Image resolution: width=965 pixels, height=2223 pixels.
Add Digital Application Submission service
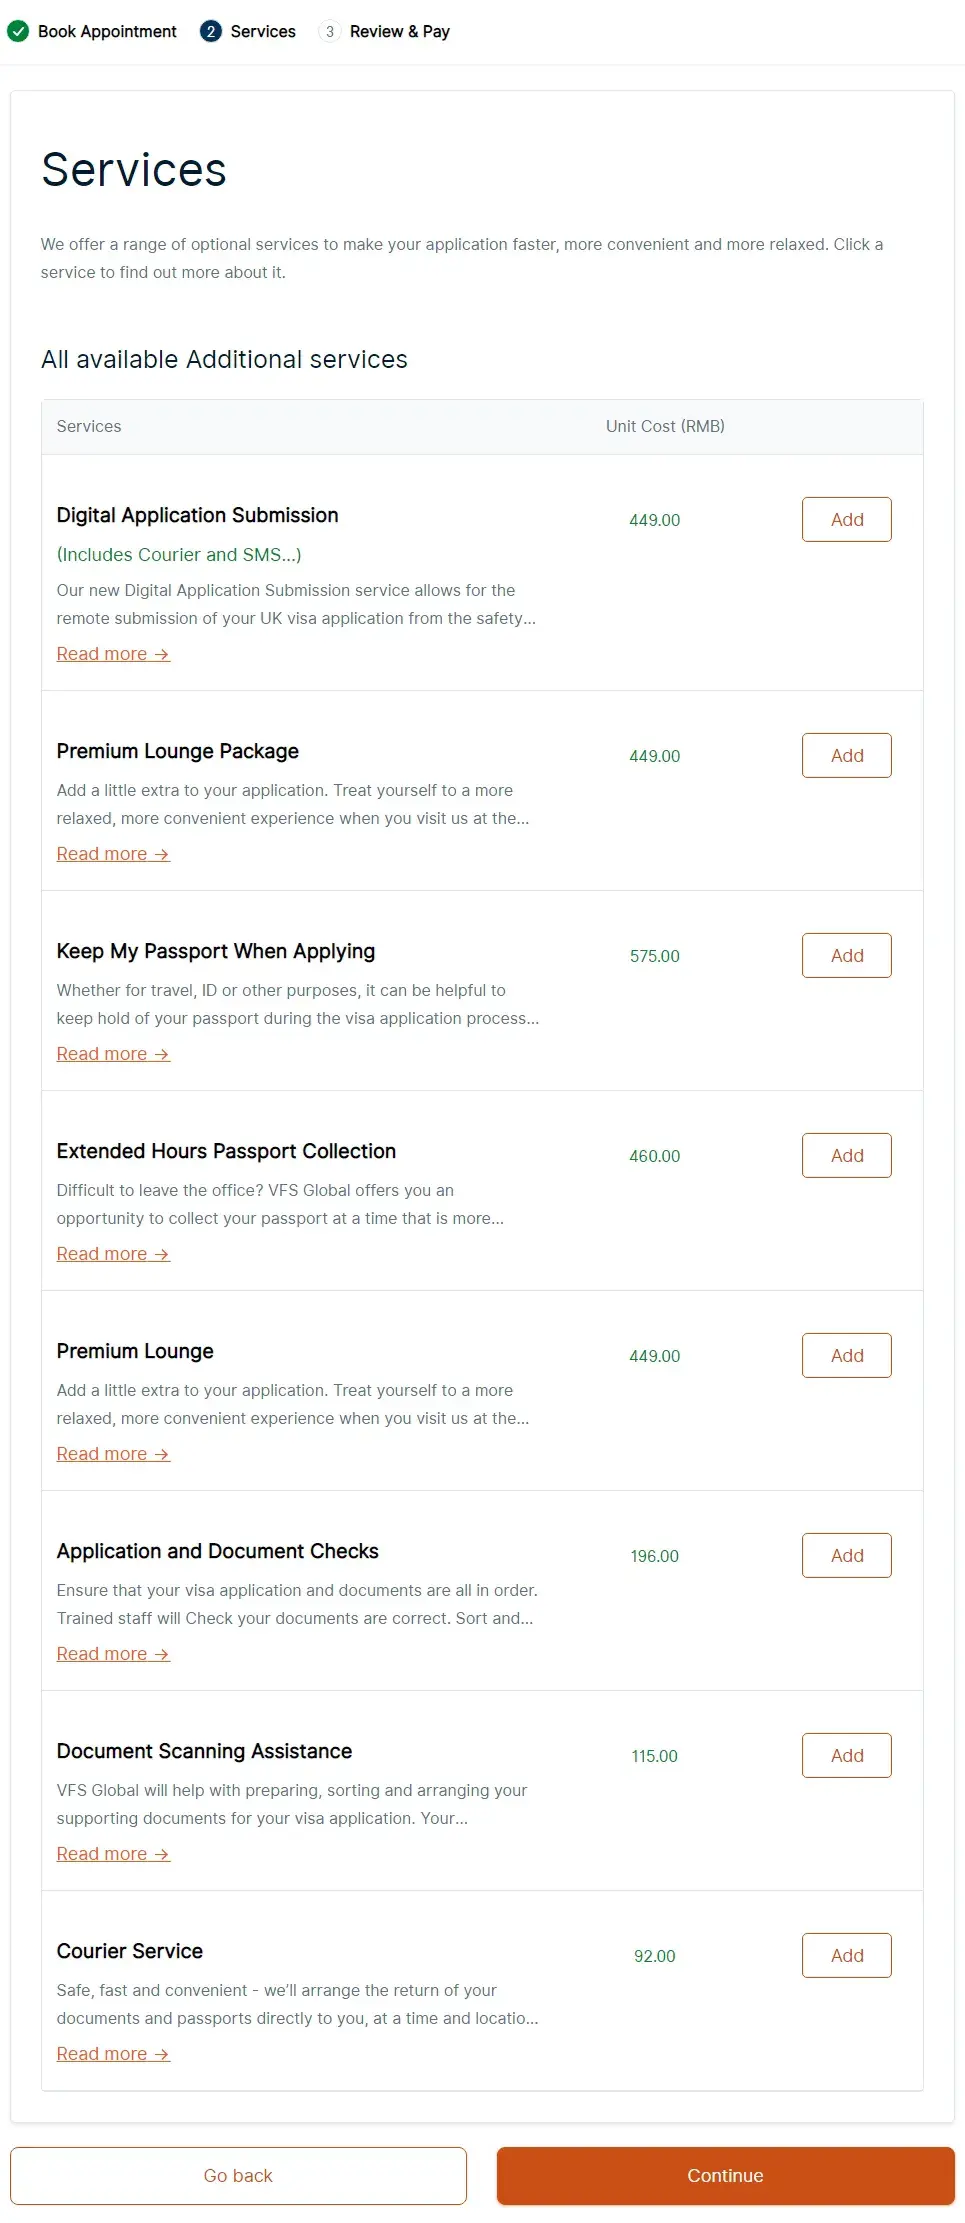coord(846,519)
